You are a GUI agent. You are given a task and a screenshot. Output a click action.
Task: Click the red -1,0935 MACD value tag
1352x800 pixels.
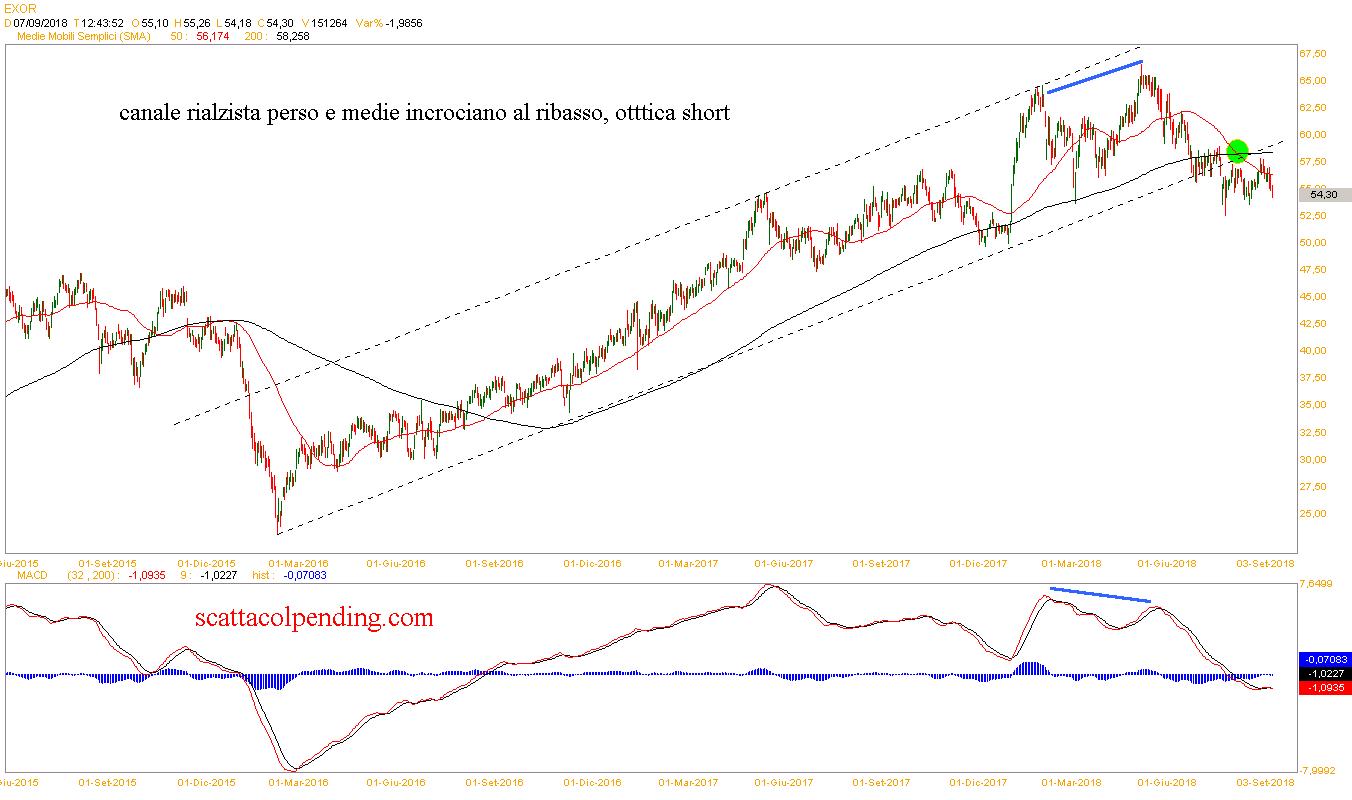[1325, 688]
